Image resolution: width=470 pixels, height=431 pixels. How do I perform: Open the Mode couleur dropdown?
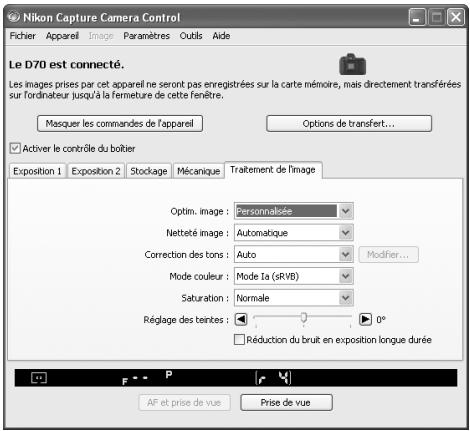[293, 276]
